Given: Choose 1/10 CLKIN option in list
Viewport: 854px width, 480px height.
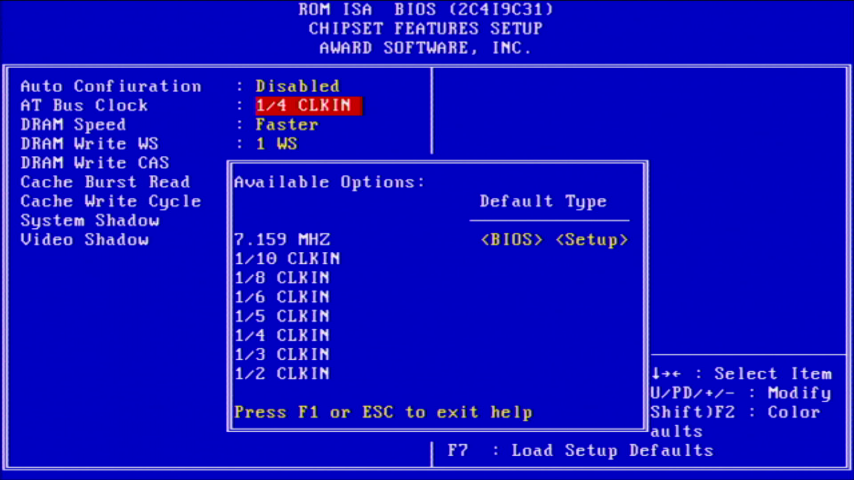Looking at the screenshot, I should (287, 259).
